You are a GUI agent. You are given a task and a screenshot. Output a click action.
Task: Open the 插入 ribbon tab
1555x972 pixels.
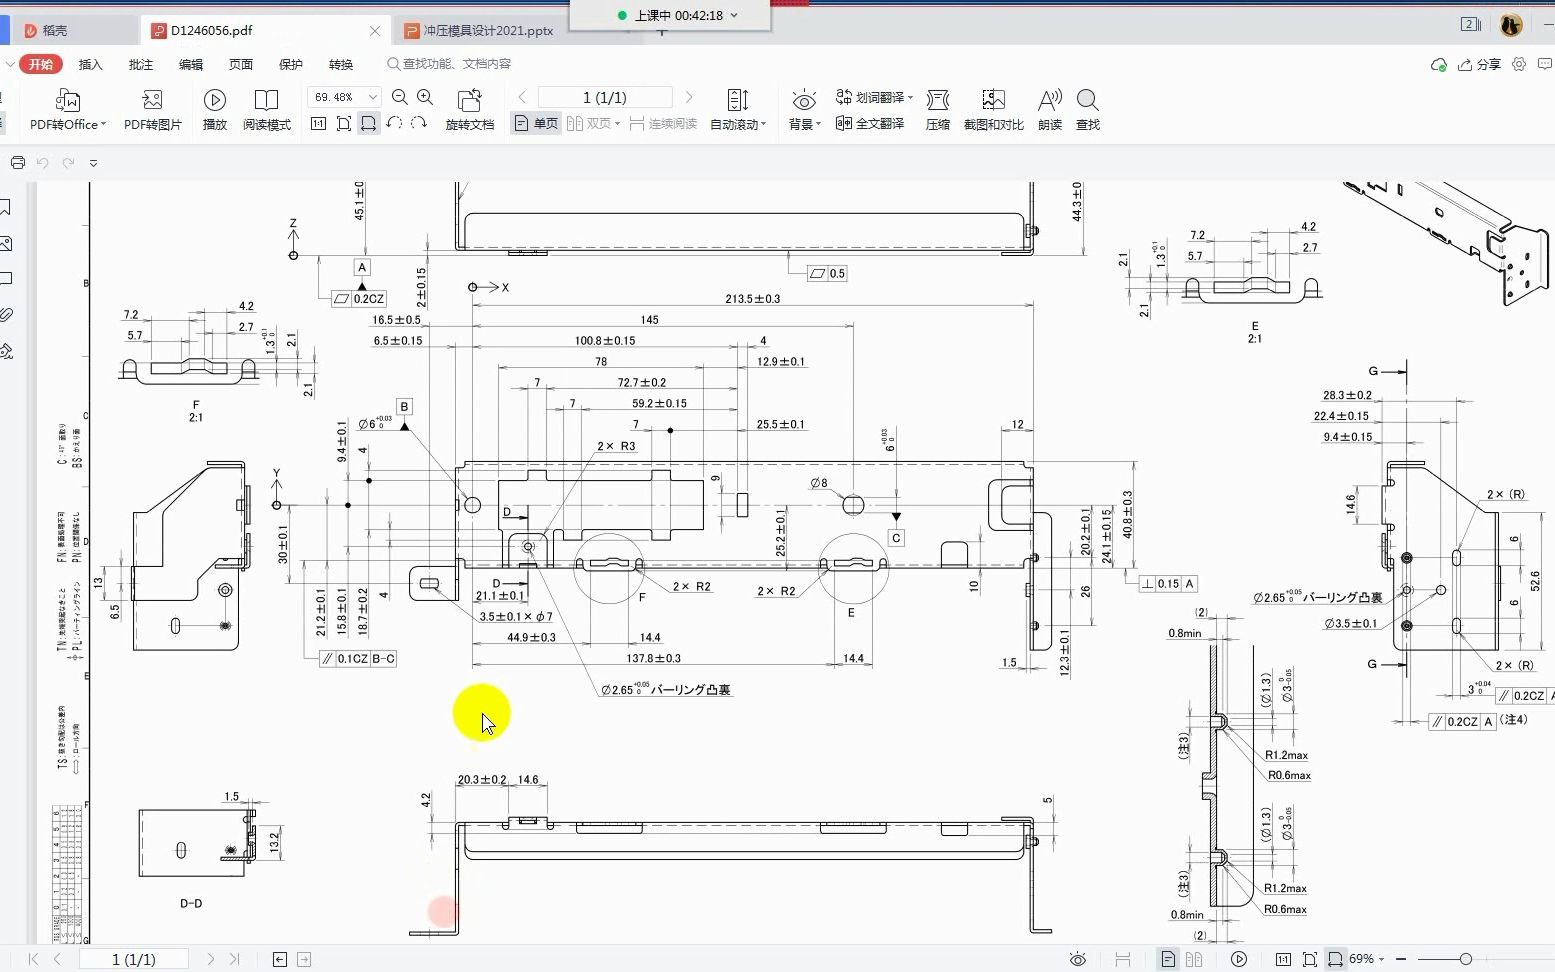[91, 64]
